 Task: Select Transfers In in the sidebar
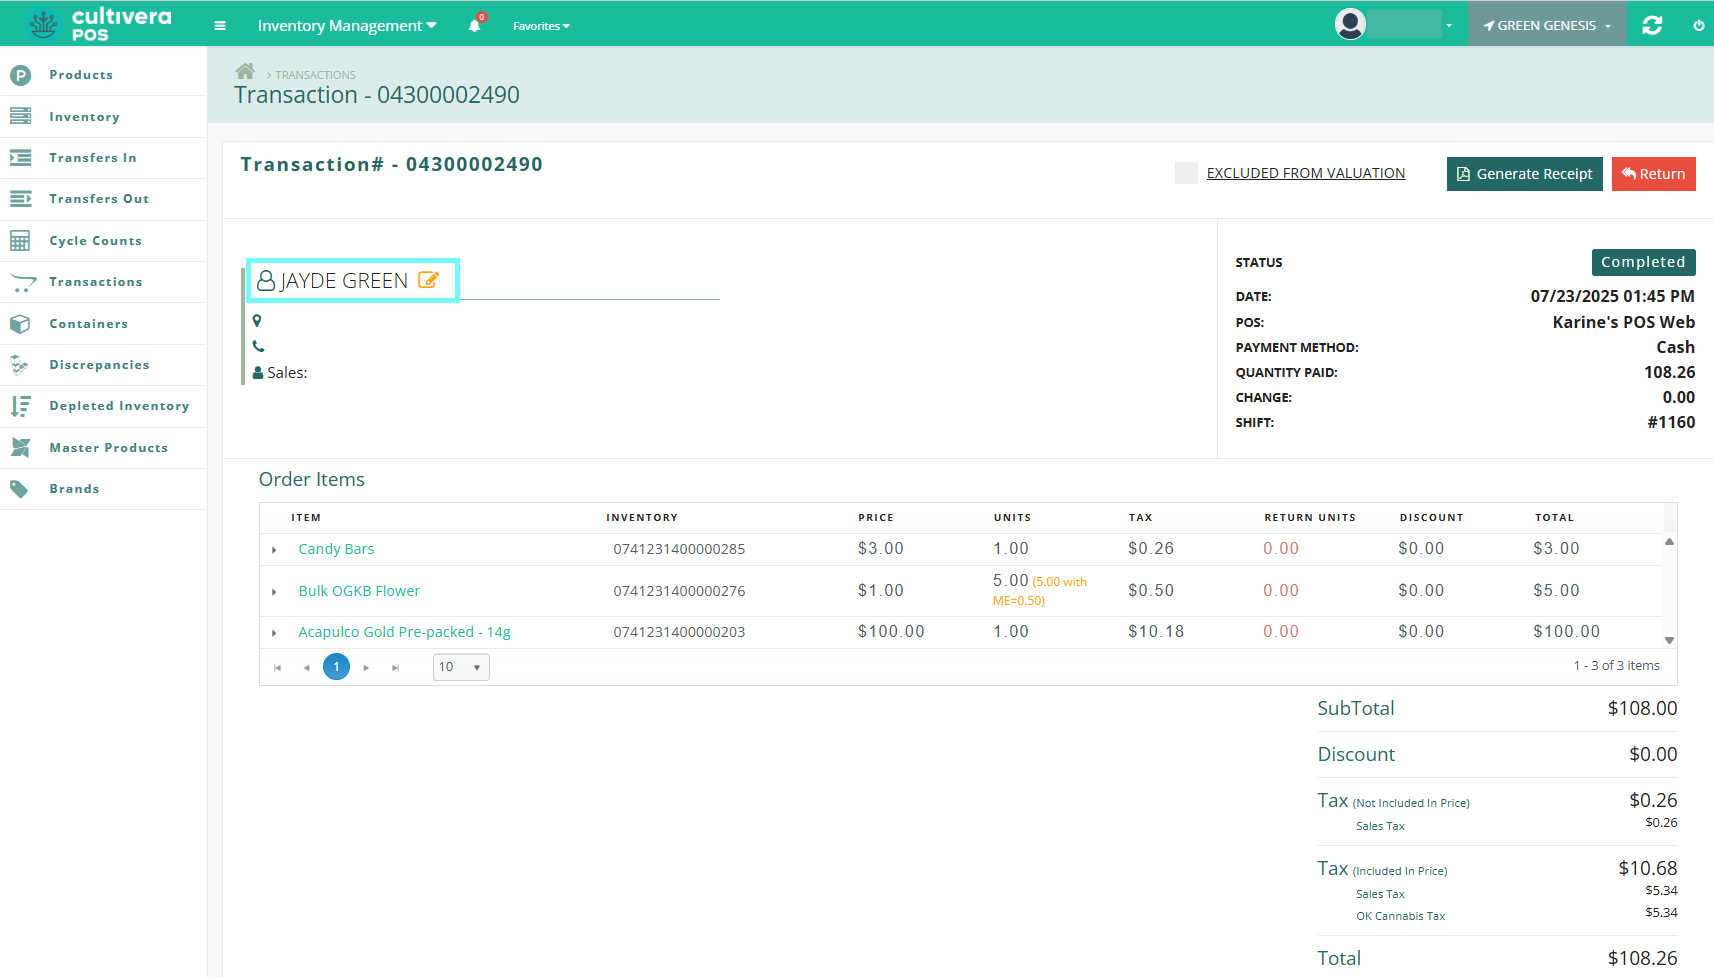tap(93, 158)
